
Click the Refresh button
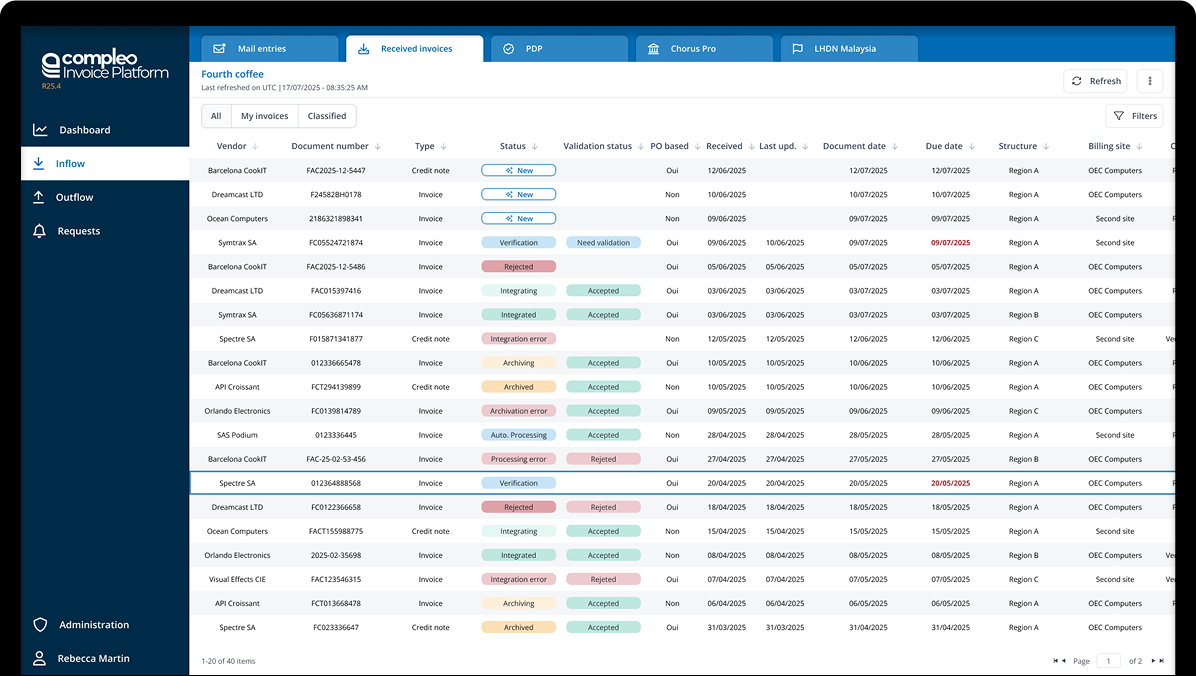pyautogui.click(x=1095, y=82)
